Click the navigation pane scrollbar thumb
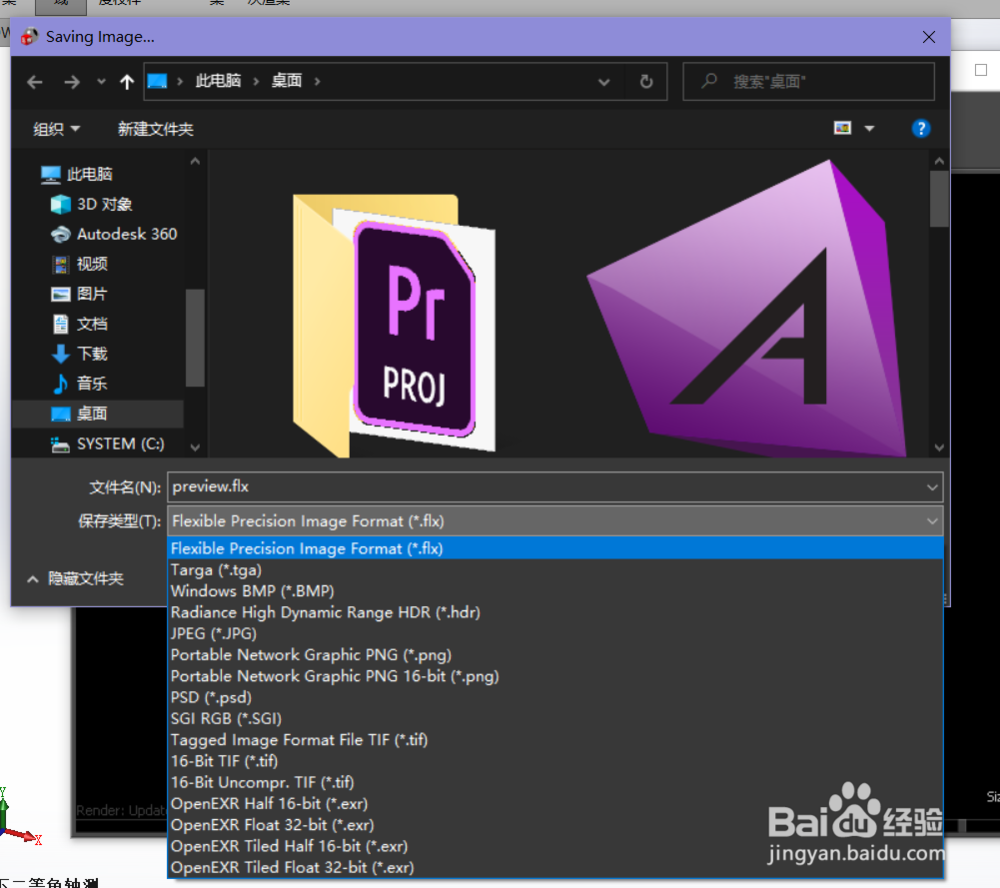 tap(195, 338)
